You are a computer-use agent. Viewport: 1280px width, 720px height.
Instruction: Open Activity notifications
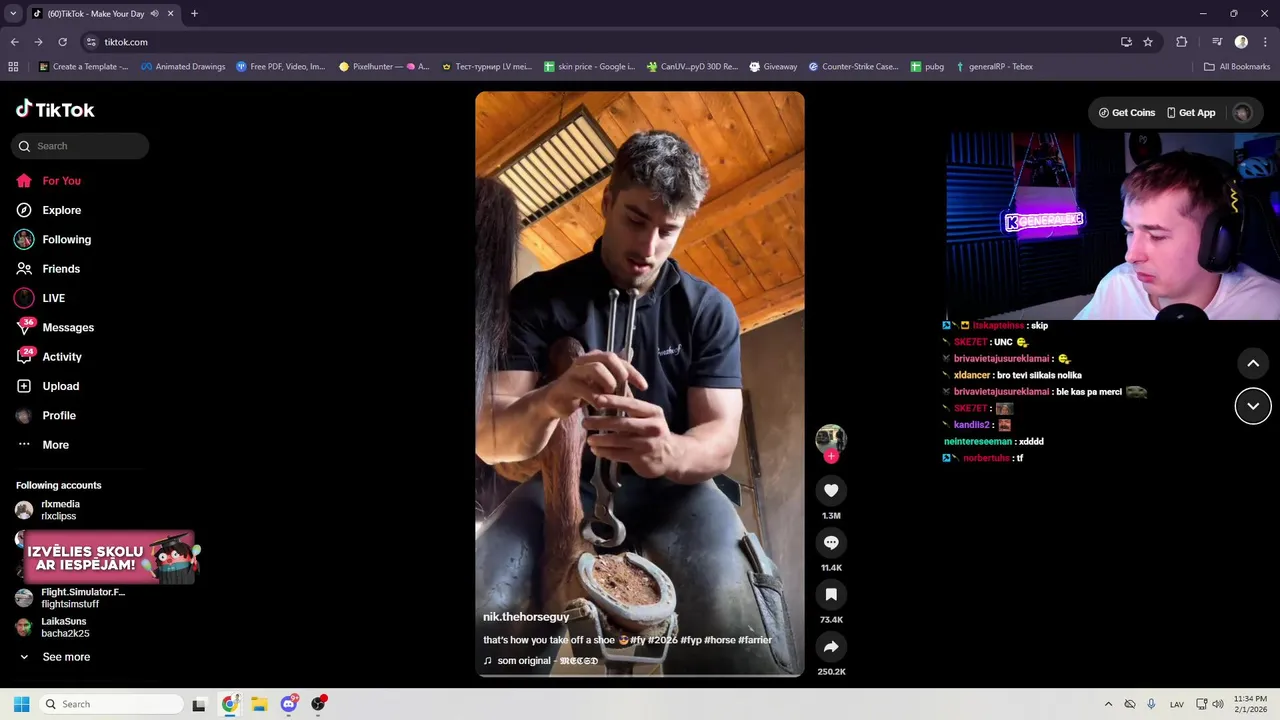[49, 357]
